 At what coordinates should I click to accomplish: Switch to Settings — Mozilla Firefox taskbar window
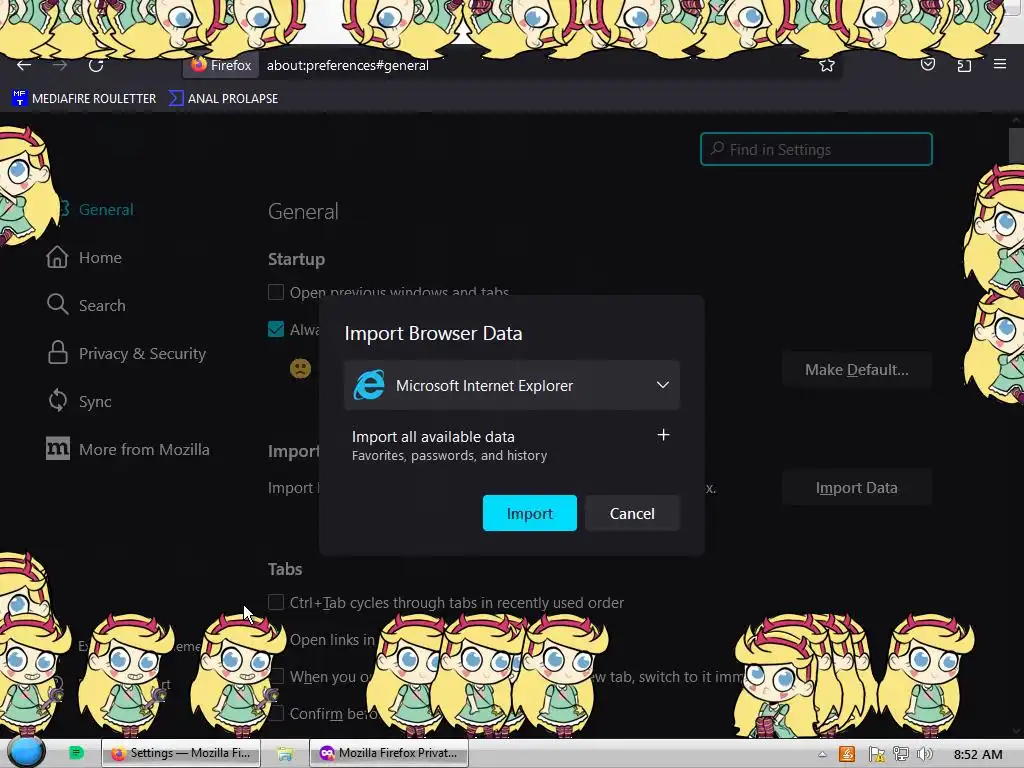tap(181, 753)
